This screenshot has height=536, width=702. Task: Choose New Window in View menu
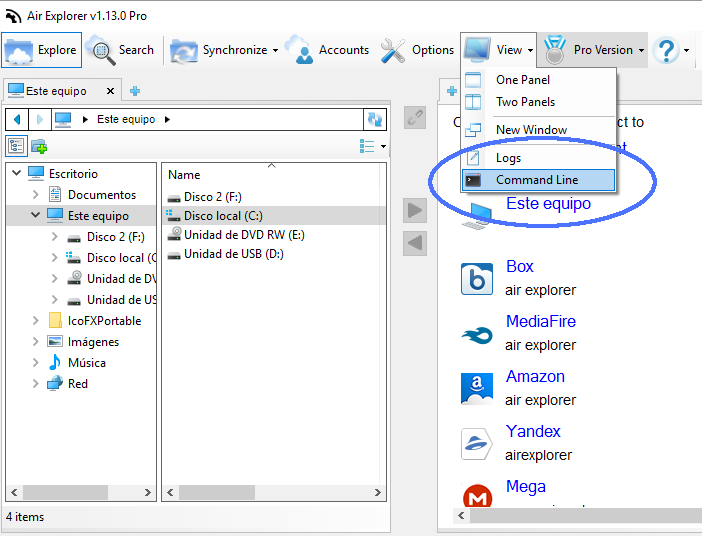(538, 130)
